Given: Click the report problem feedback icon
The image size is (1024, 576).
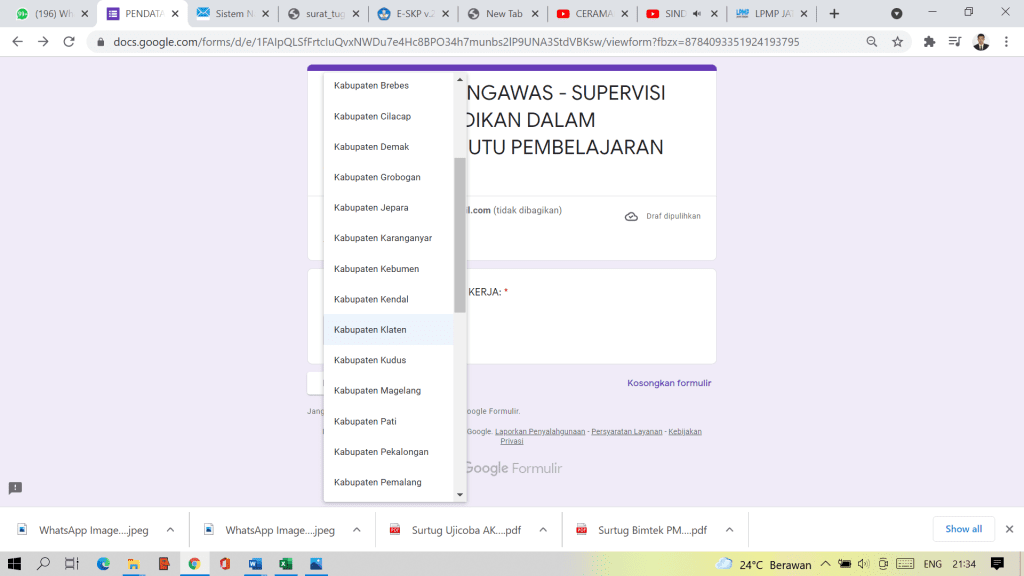Looking at the screenshot, I should 15,488.
